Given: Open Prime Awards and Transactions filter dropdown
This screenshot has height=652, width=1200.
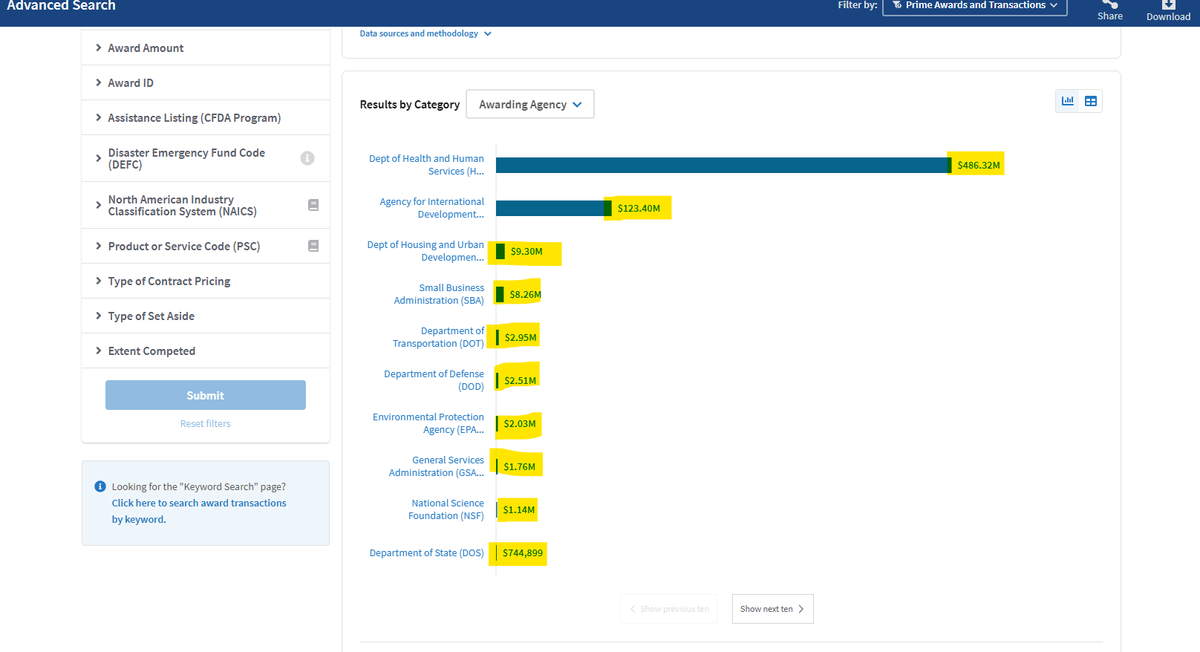Looking at the screenshot, I should pos(975,6).
